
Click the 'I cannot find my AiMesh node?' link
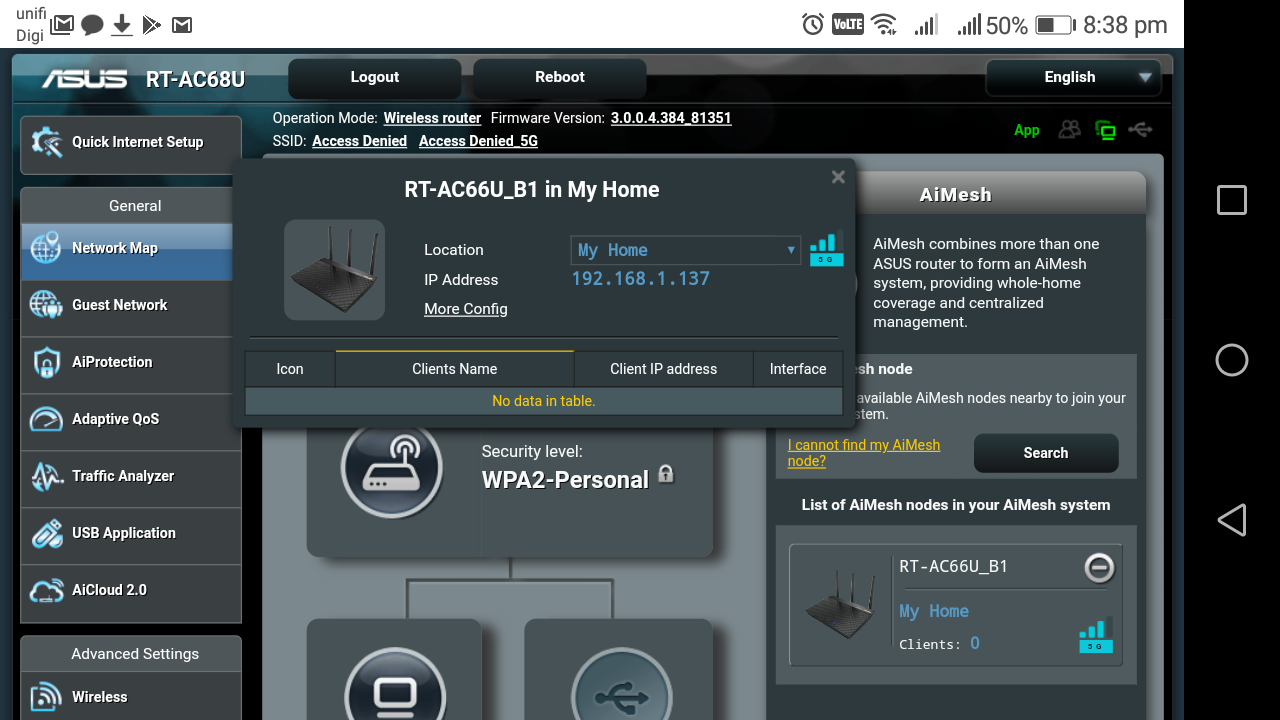[x=864, y=453]
